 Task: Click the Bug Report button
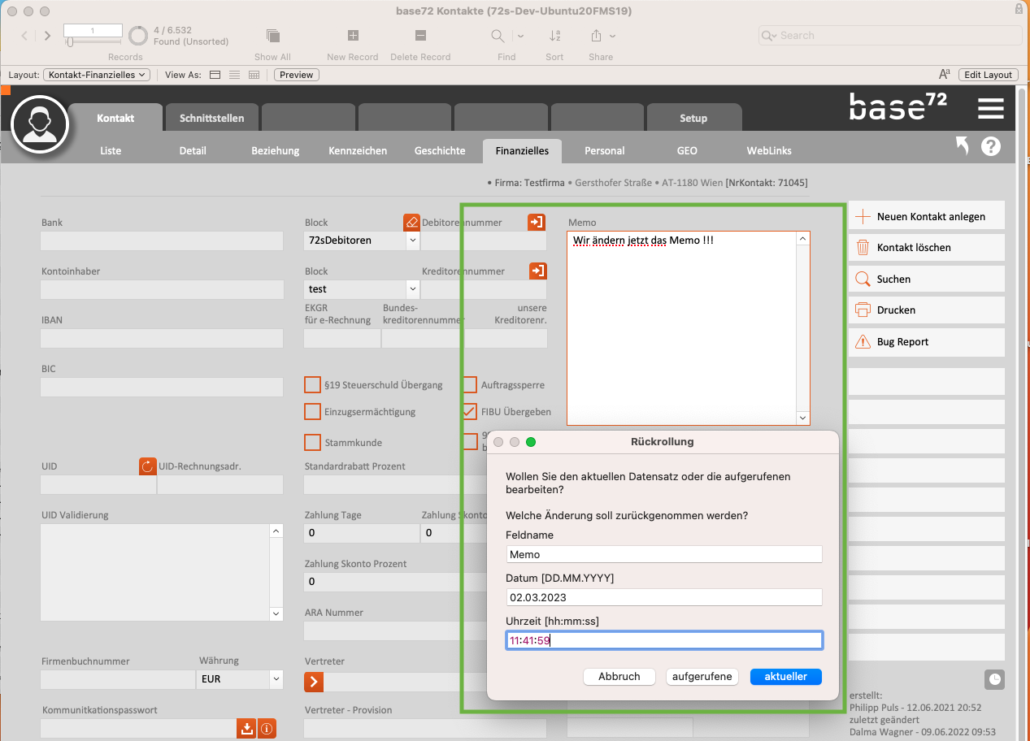click(926, 342)
